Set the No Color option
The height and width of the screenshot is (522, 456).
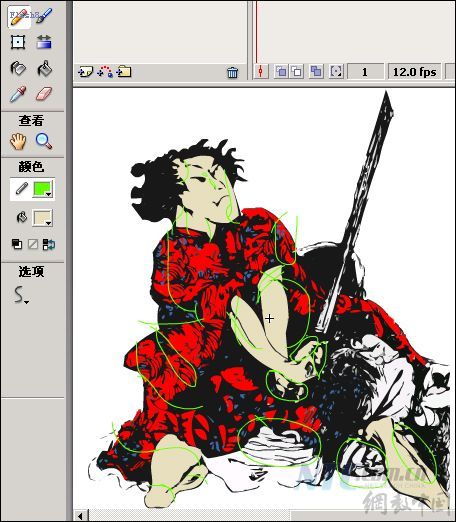click(33, 244)
